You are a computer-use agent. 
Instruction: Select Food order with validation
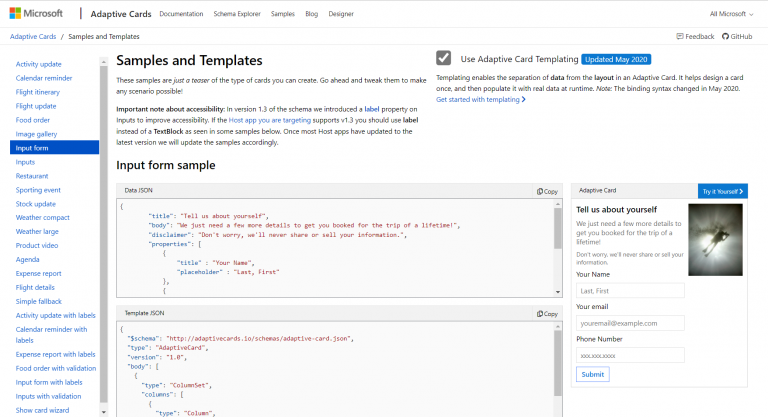click(x=56, y=368)
